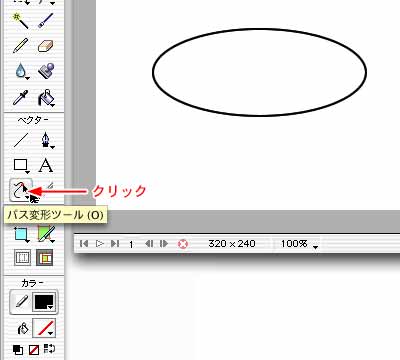This screenshot has width=400, height=360.
Task: Select the Blur water drop tool
Action: [21, 71]
